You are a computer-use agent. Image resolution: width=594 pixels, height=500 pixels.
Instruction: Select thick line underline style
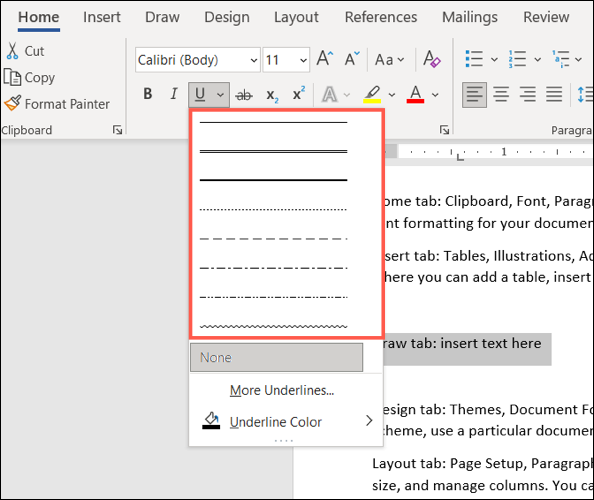(x=274, y=180)
